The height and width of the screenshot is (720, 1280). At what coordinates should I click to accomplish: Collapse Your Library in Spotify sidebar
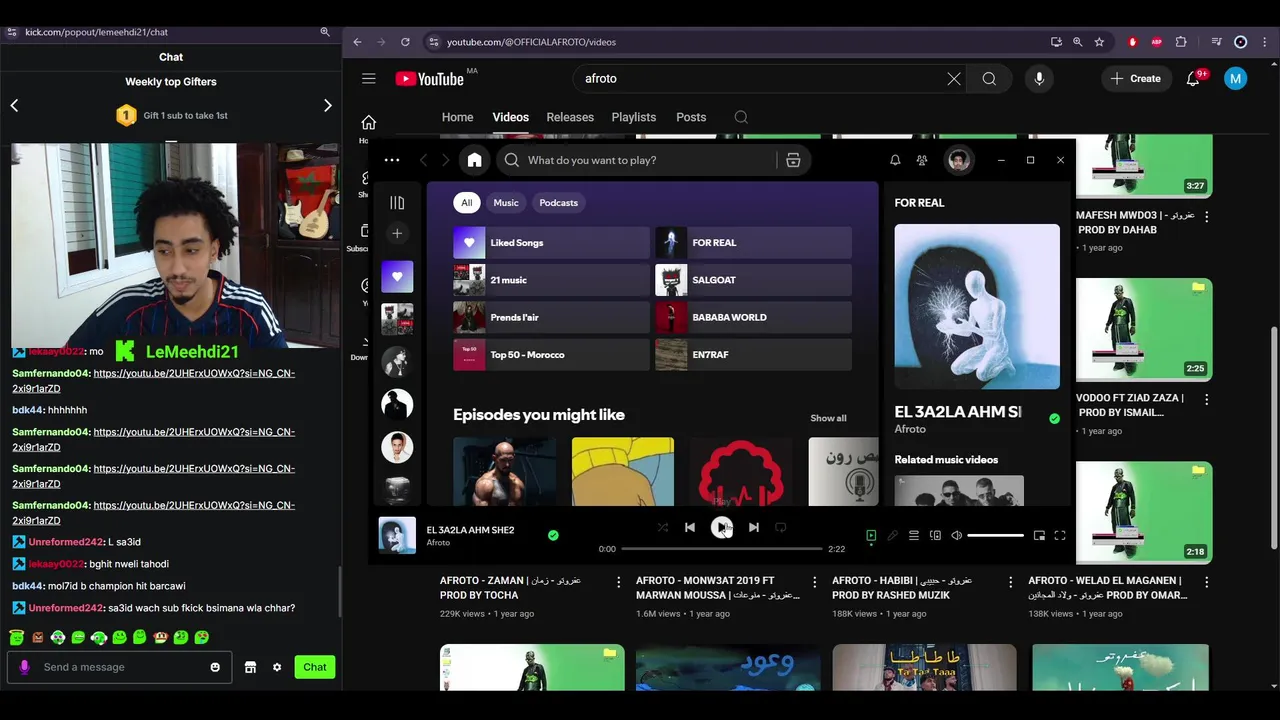click(x=397, y=203)
